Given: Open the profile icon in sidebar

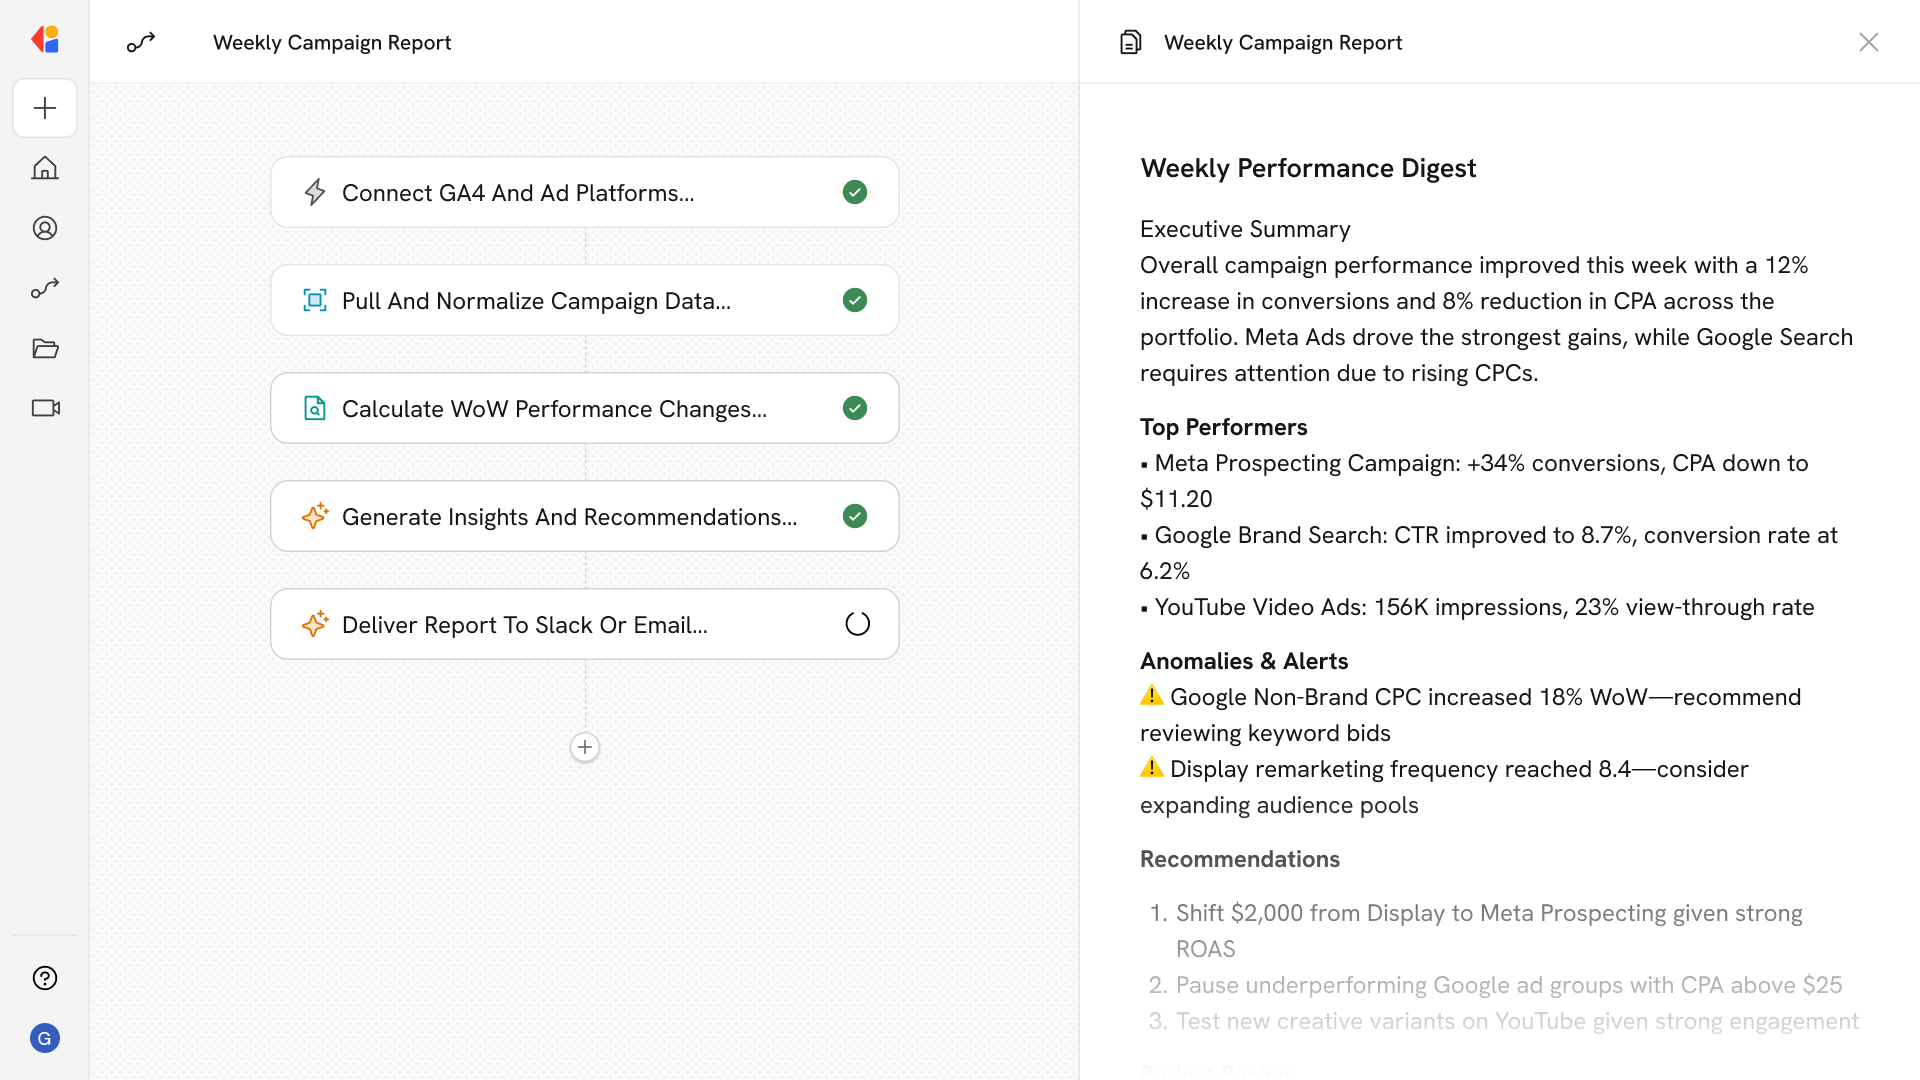Looking at the screenshot, I should [45, 228].
